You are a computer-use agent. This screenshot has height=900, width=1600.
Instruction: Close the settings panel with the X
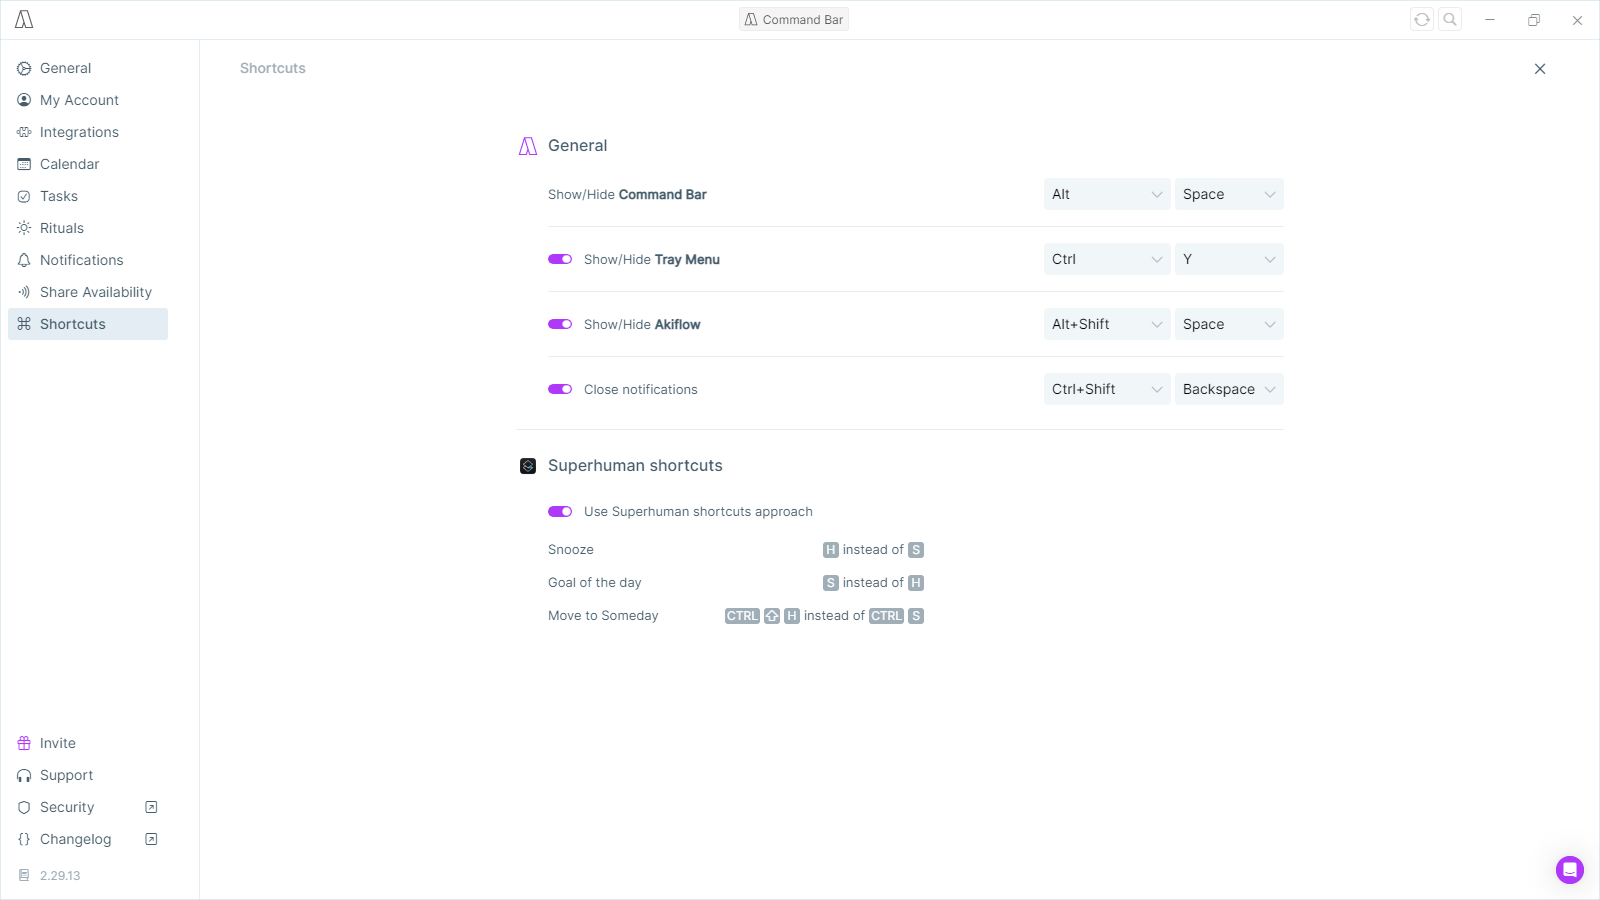[1540, 69]
